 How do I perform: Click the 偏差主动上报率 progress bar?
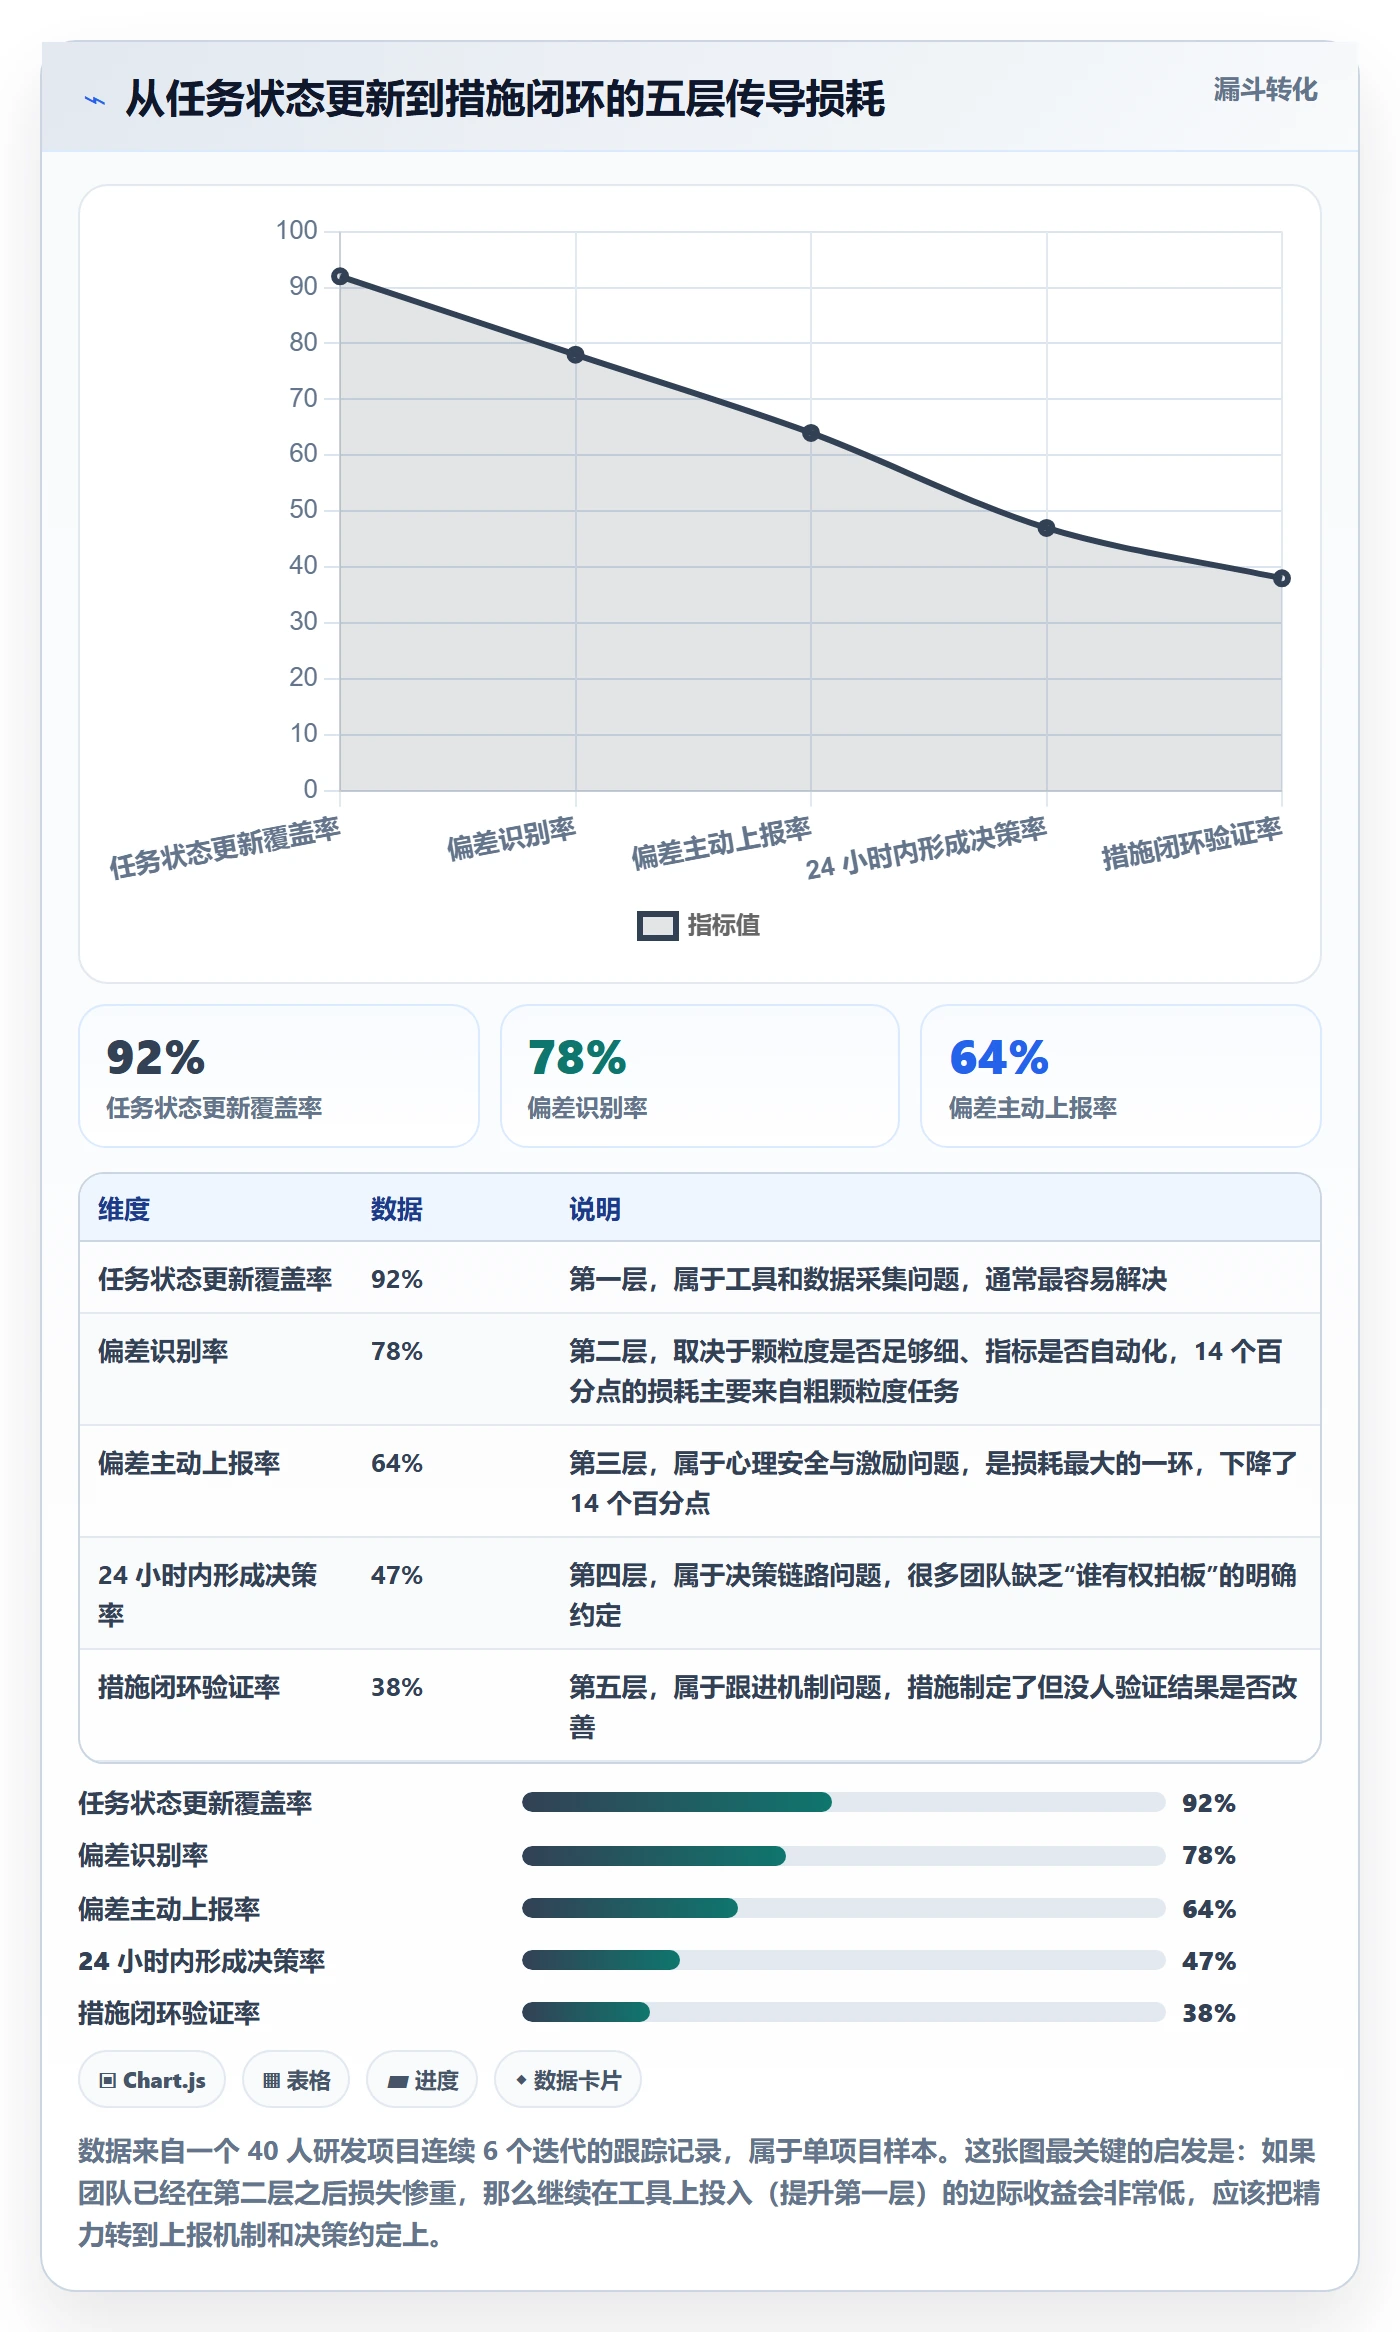click(x=843, y=1908)
